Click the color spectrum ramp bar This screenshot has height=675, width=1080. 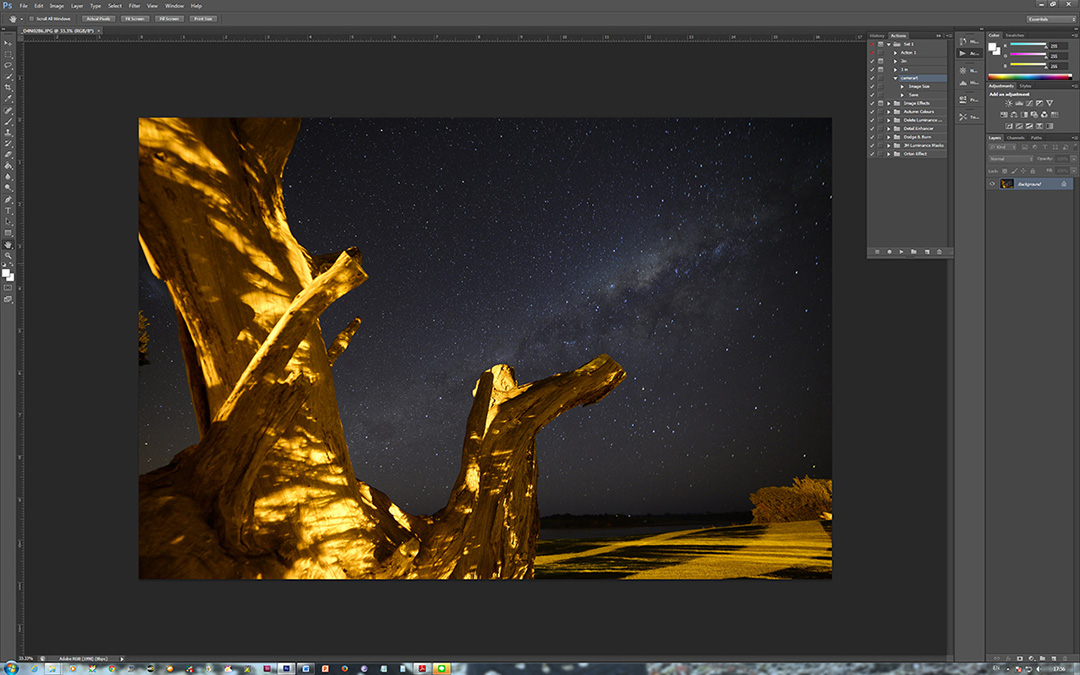(x=1029, y=77)
